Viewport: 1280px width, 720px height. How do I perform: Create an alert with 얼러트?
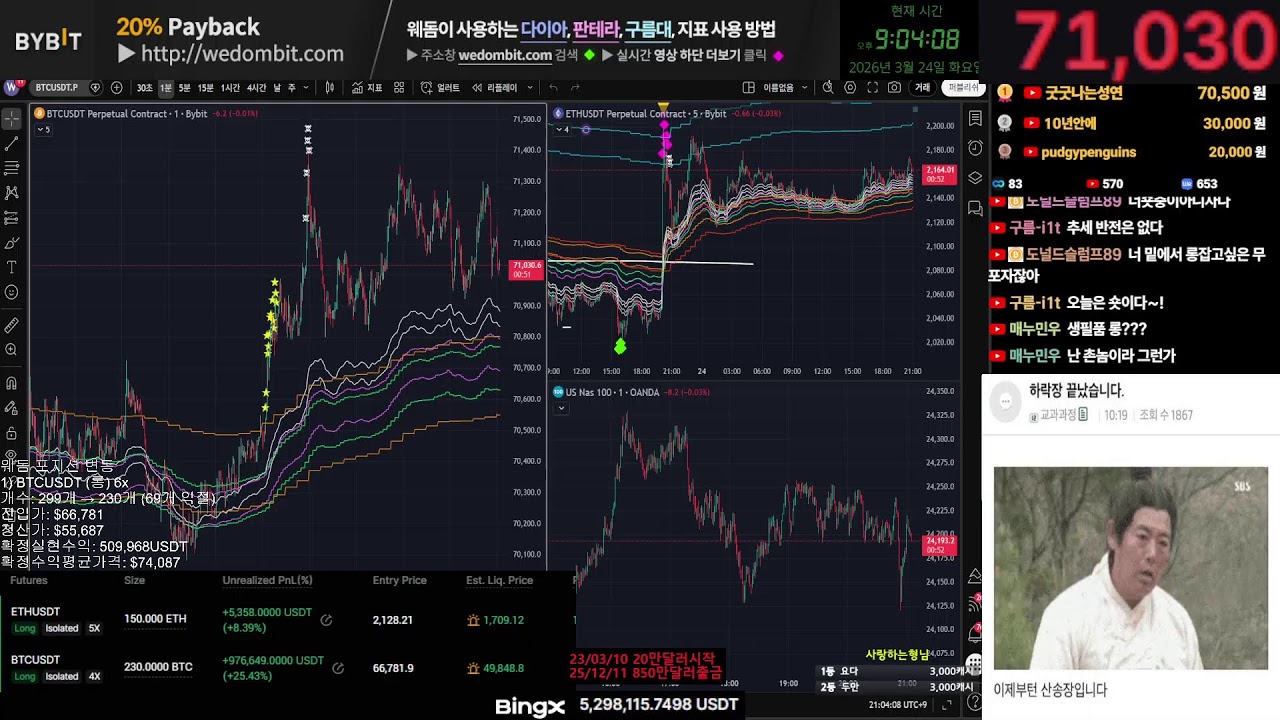point(441,87)
